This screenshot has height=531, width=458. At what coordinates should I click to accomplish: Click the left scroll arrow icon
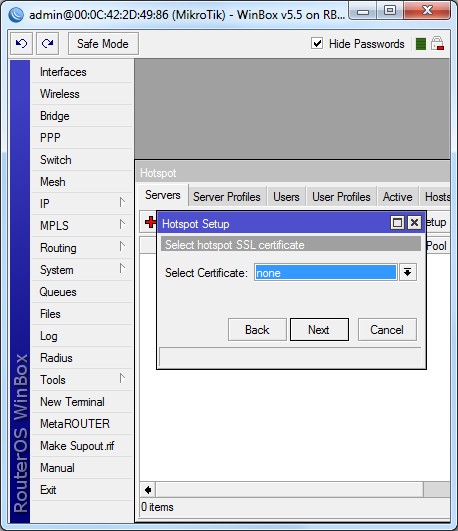click(x=148, y=490)
